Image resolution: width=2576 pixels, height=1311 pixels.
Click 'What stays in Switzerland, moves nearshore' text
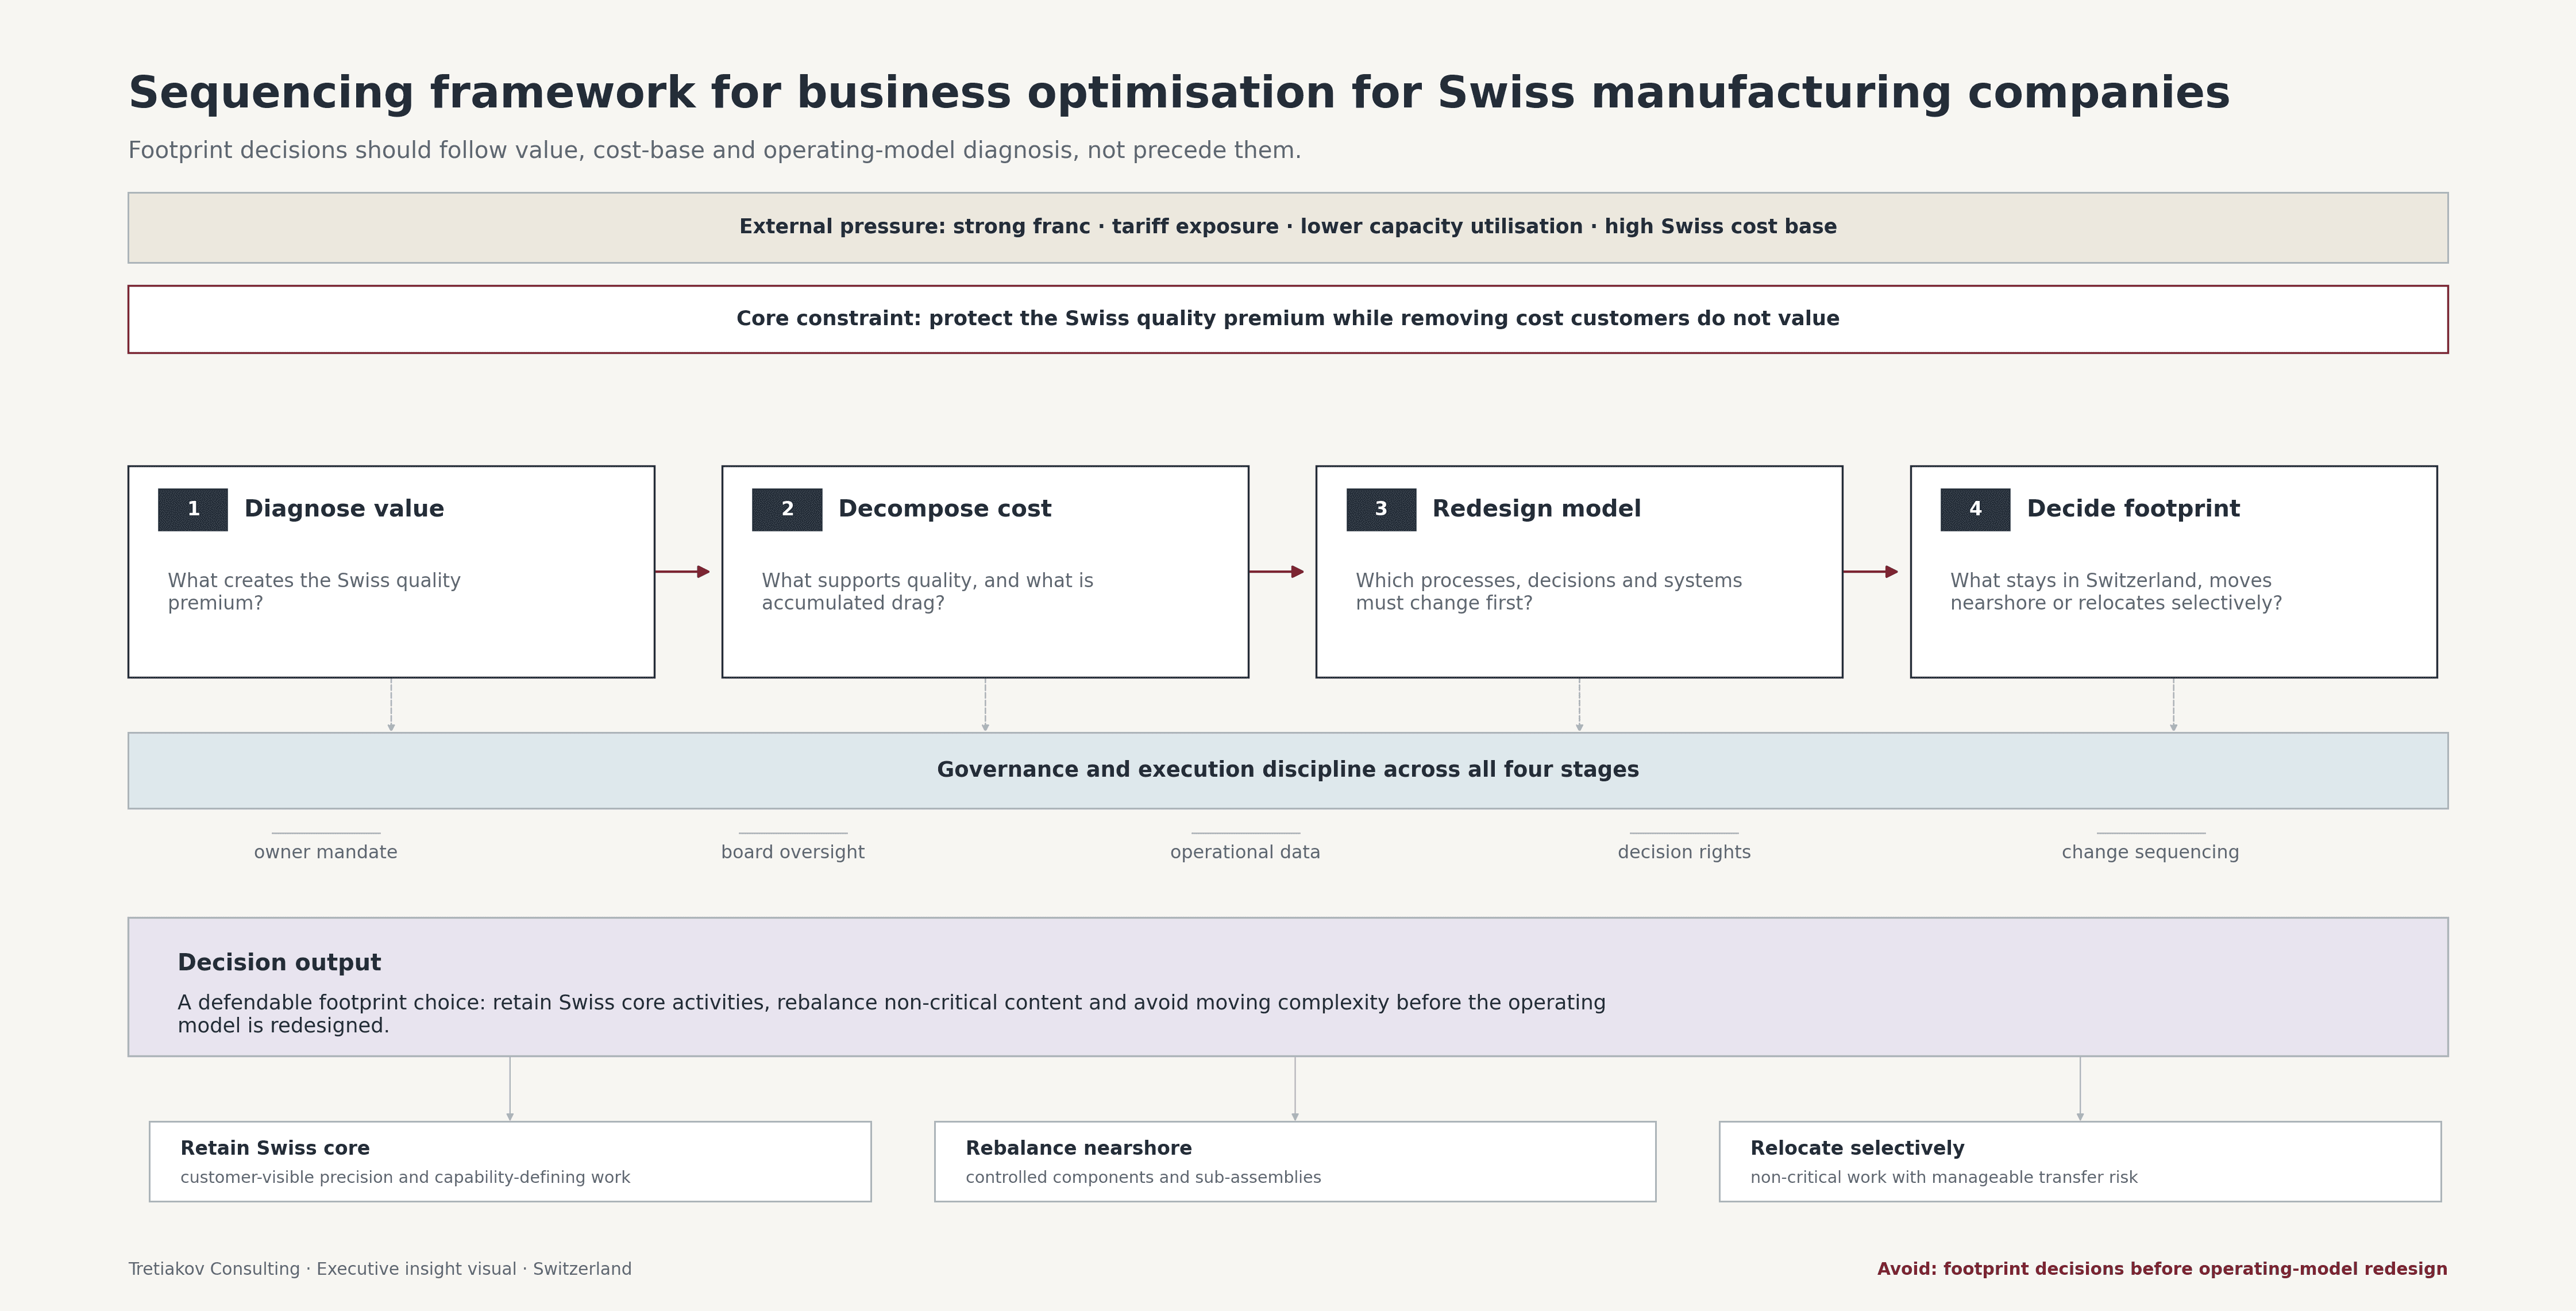(x=2116, y=591)
